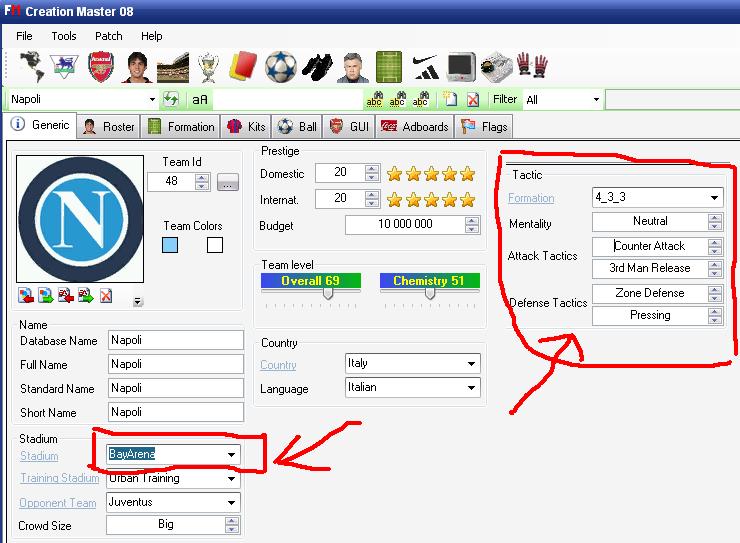
Task: Open the League editor Premier League icon
Action: tap(65, 67)
